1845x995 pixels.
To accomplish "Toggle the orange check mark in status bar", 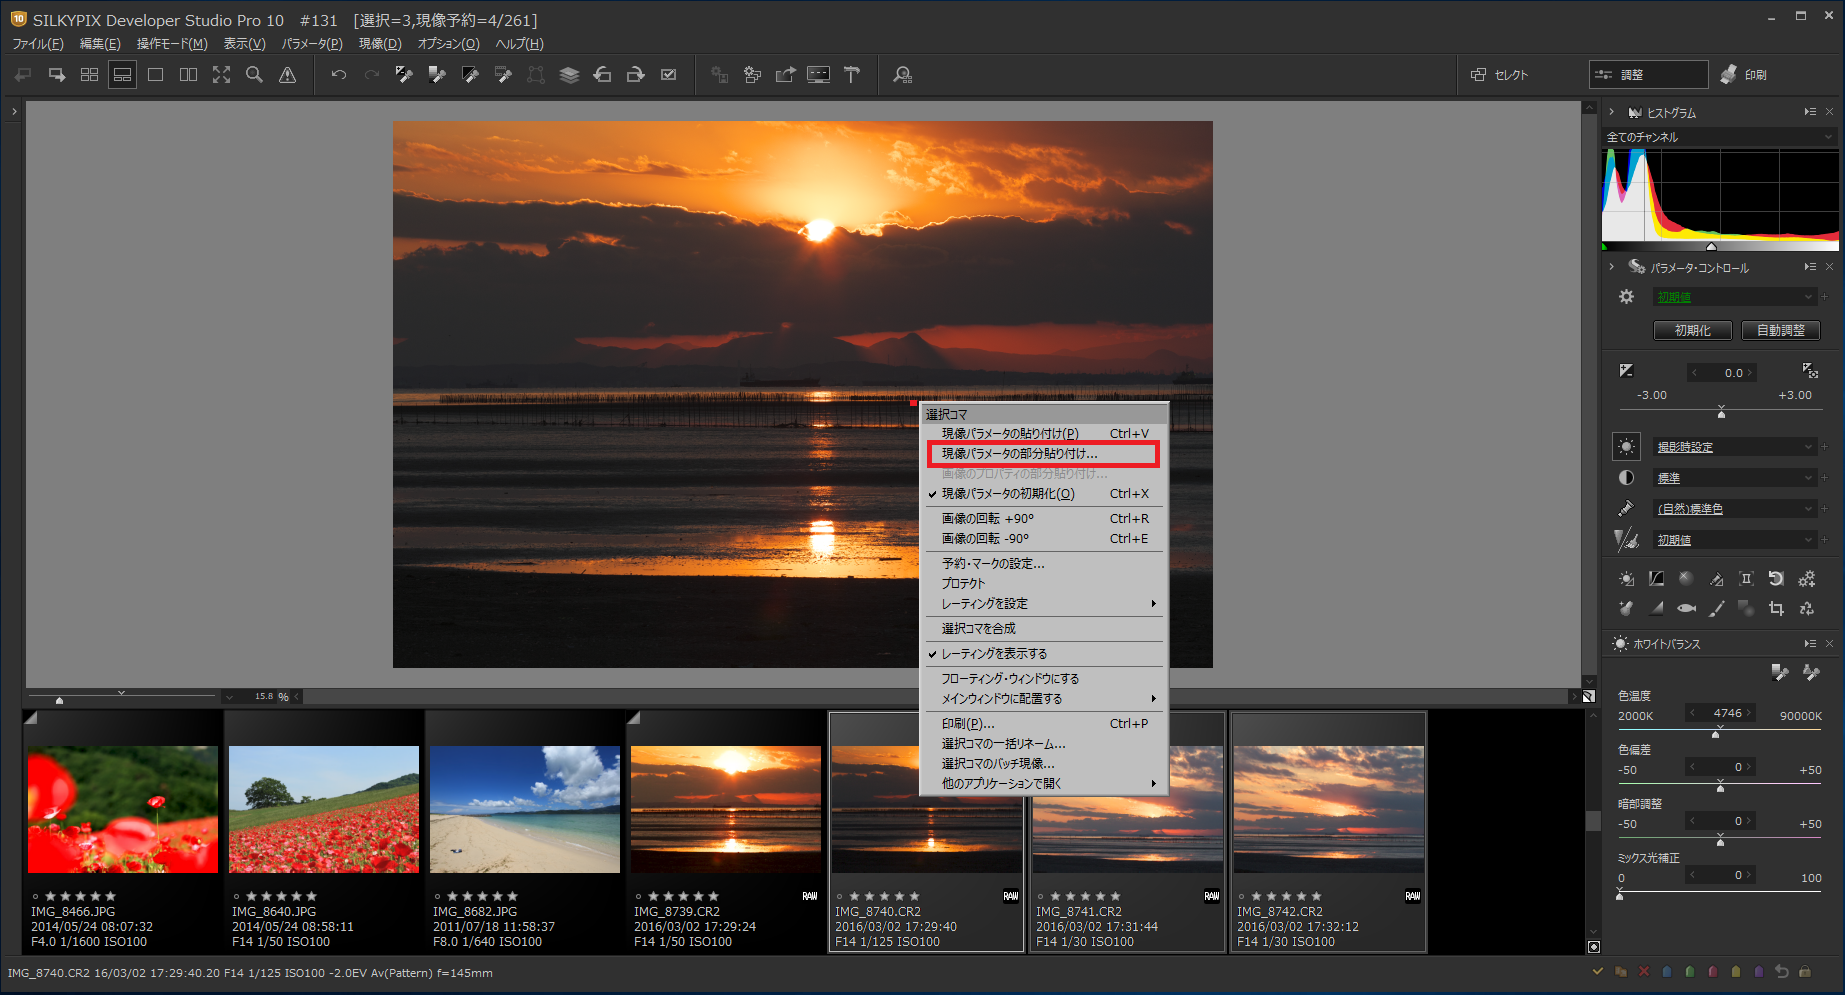I will pos(1598,971).
